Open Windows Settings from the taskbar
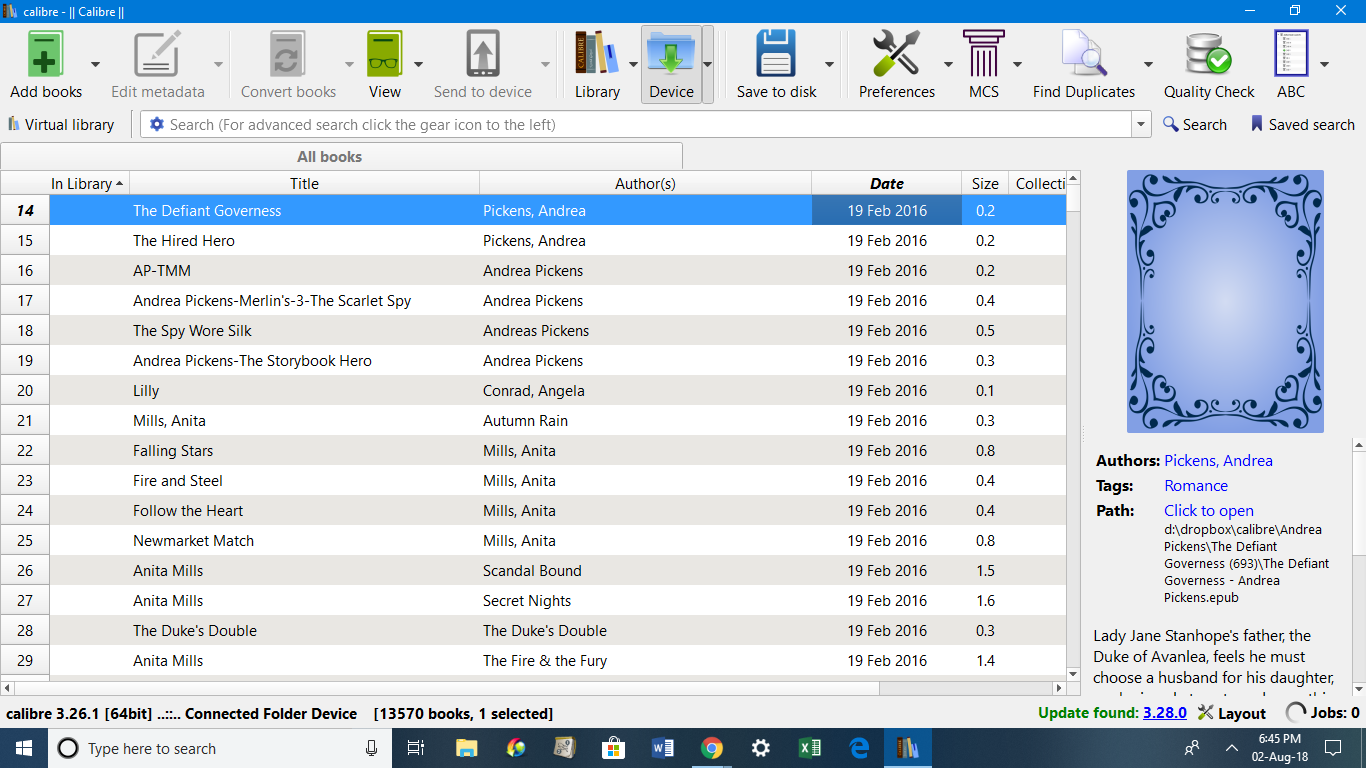 761,748
